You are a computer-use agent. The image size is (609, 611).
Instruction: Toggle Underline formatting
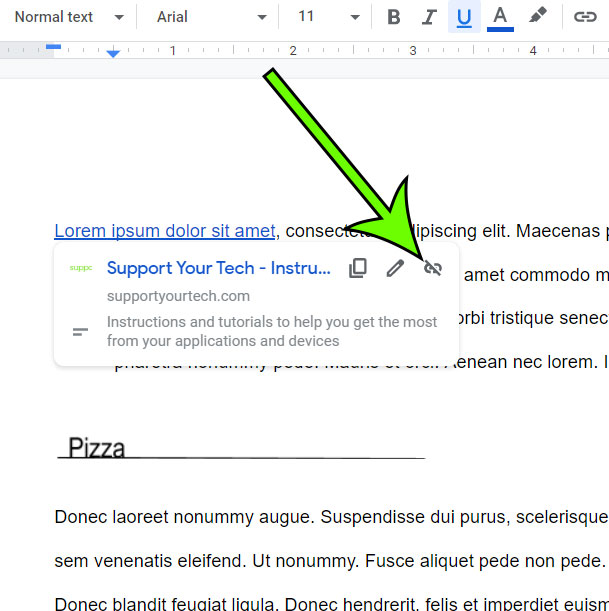(x=464, y=17)
